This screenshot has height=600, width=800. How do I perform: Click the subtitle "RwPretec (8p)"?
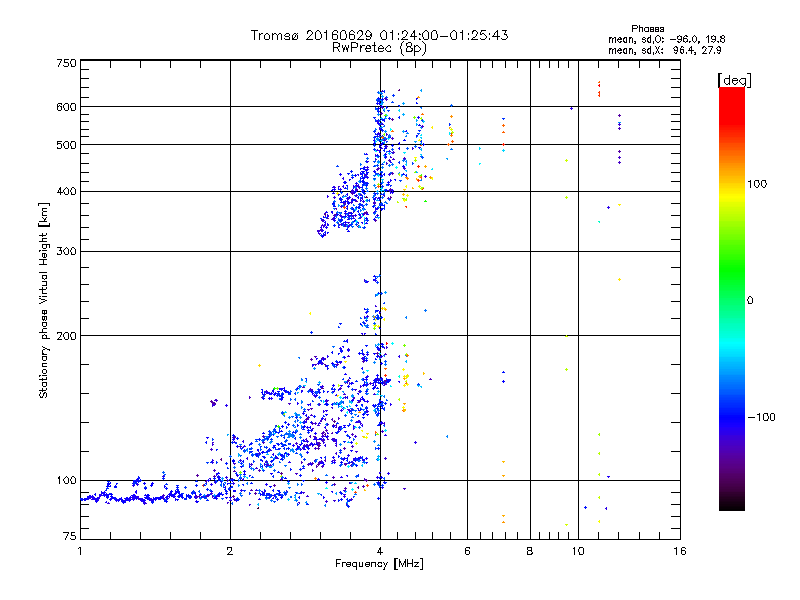(379, 48)
